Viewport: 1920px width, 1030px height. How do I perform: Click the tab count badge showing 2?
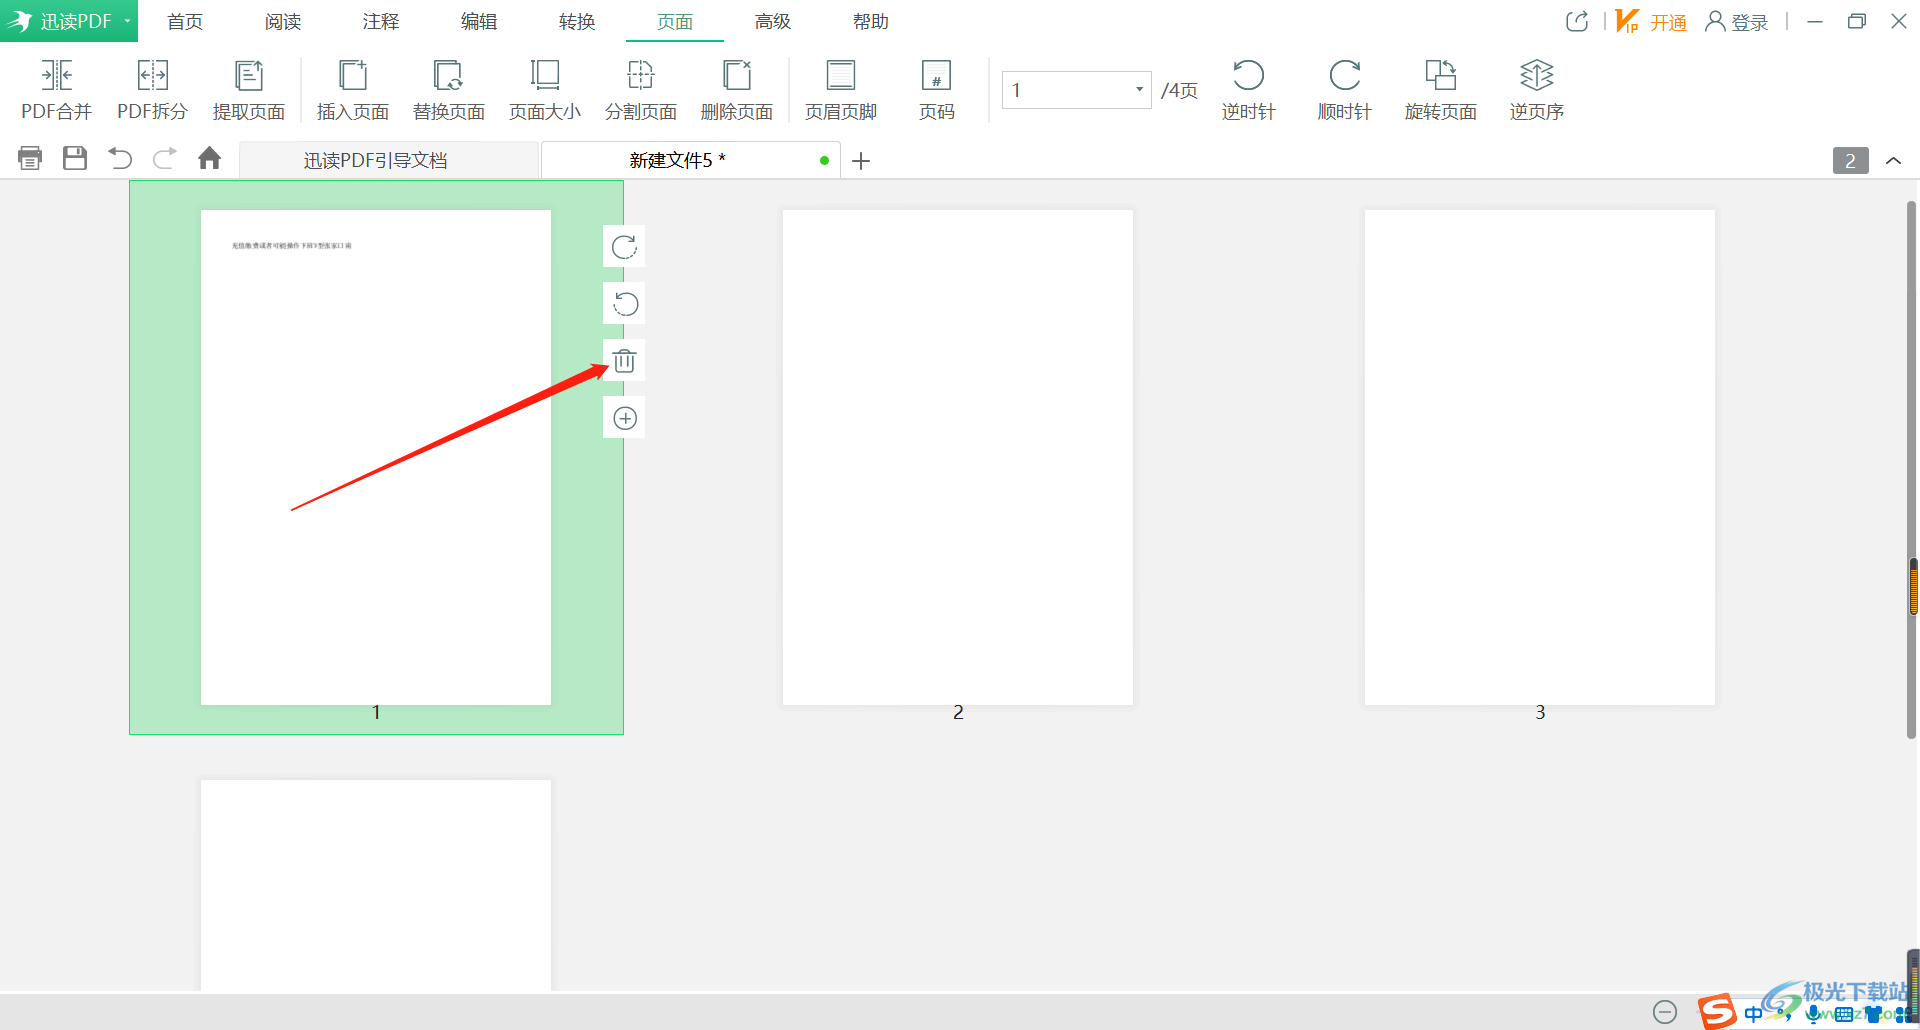click(1850, 161)
